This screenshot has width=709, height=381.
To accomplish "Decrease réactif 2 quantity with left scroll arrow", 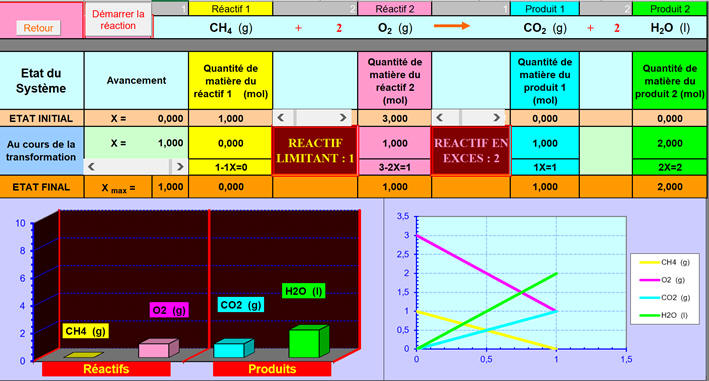I will tap(440, 118).
